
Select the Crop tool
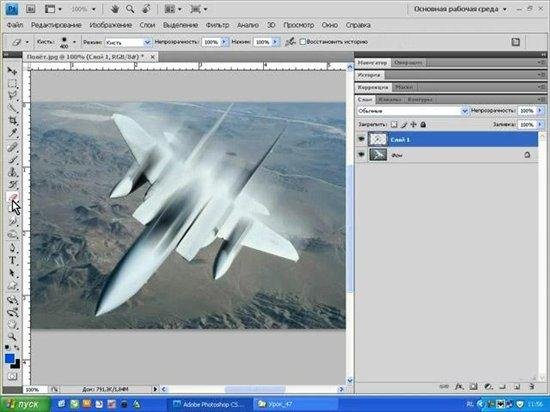coord(12,121)
